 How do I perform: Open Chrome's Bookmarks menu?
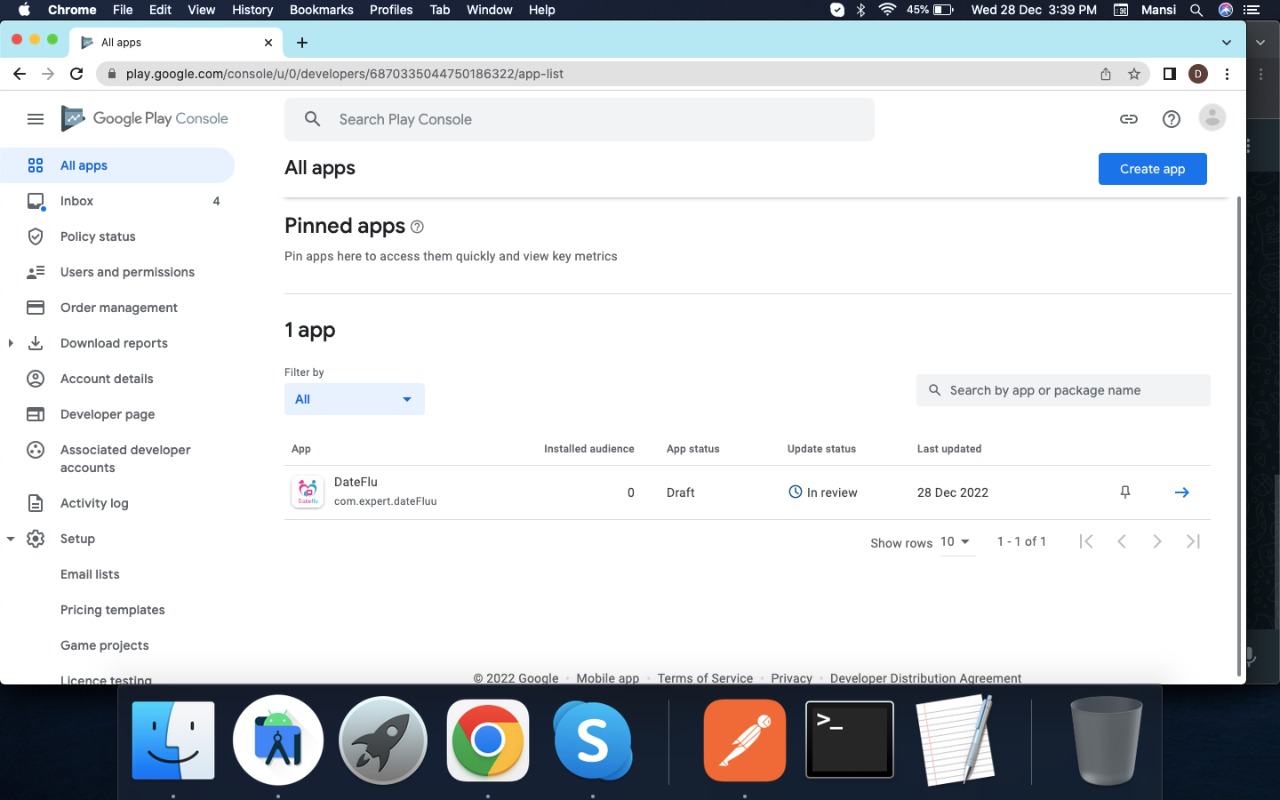pos(321,10)
